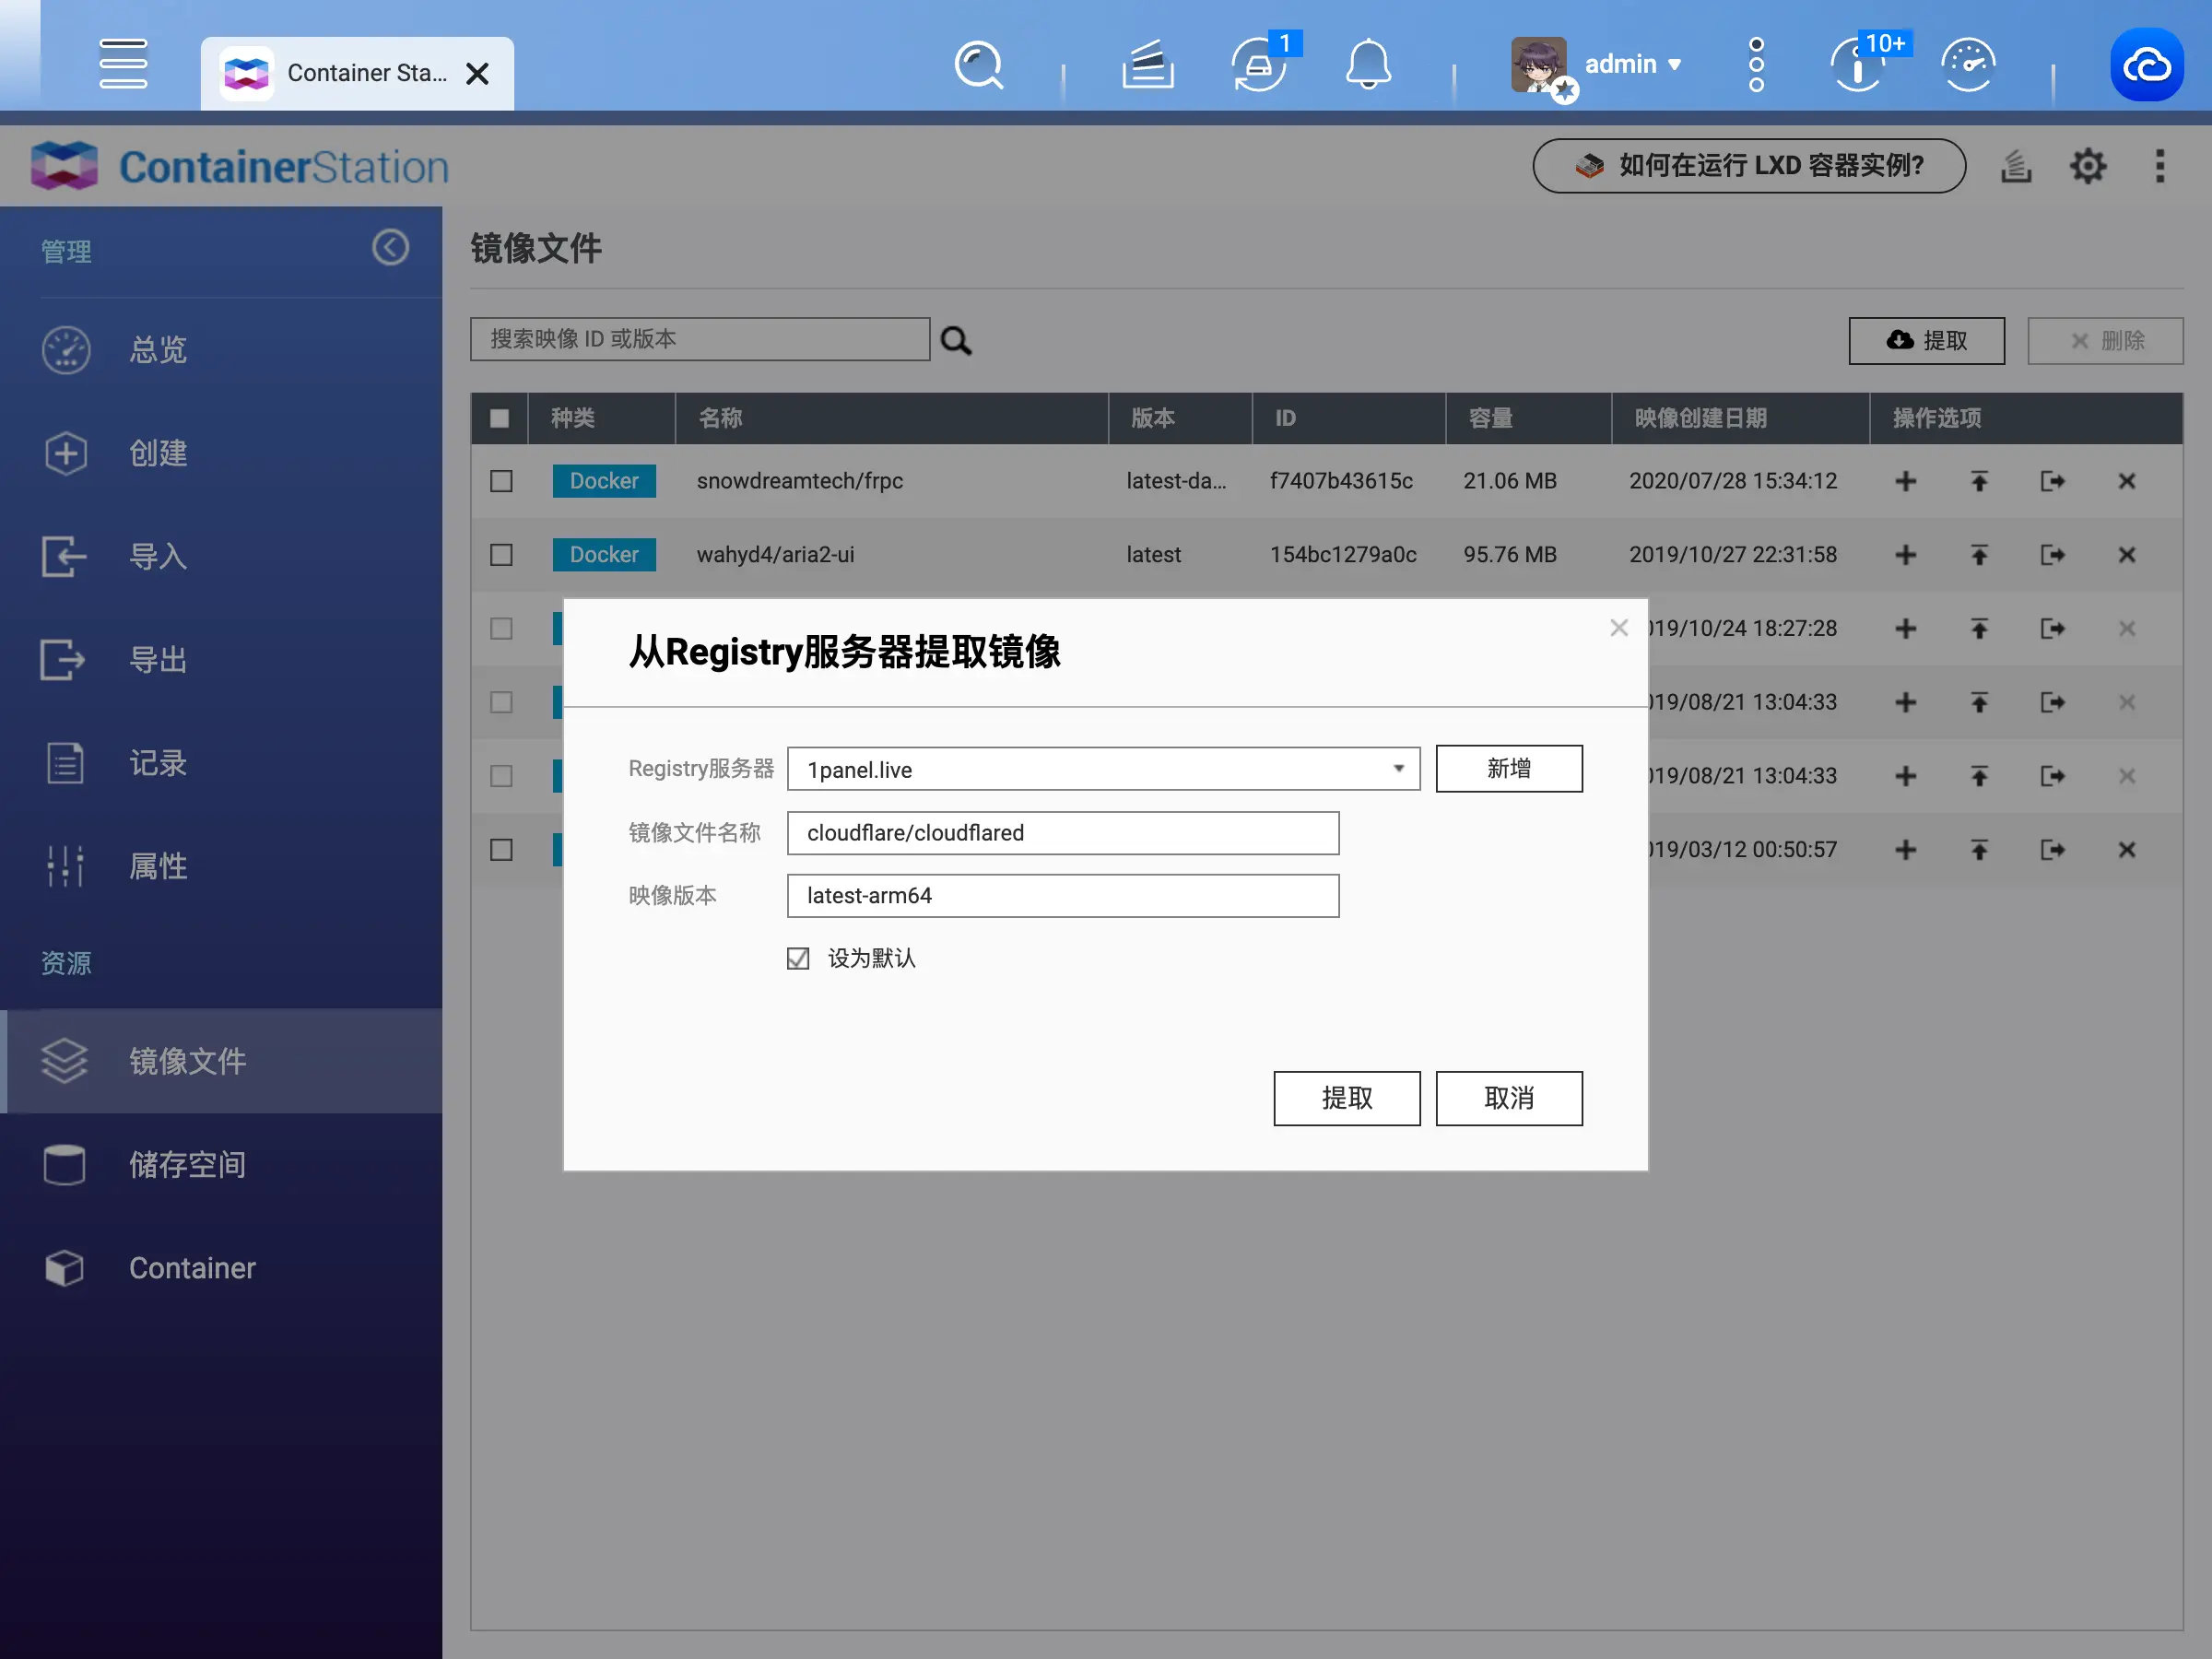The image size is (2212, 1659).
Task: Create container from wahyd4/aria2-ui plus icon
Action: pos(1906,555)
